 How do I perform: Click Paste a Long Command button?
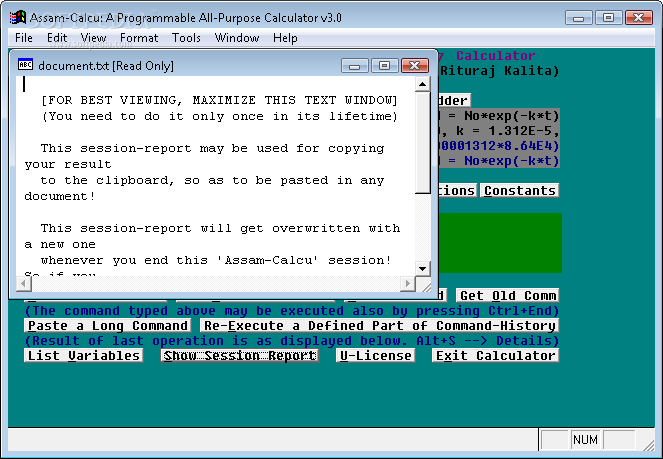coord(107,326)
